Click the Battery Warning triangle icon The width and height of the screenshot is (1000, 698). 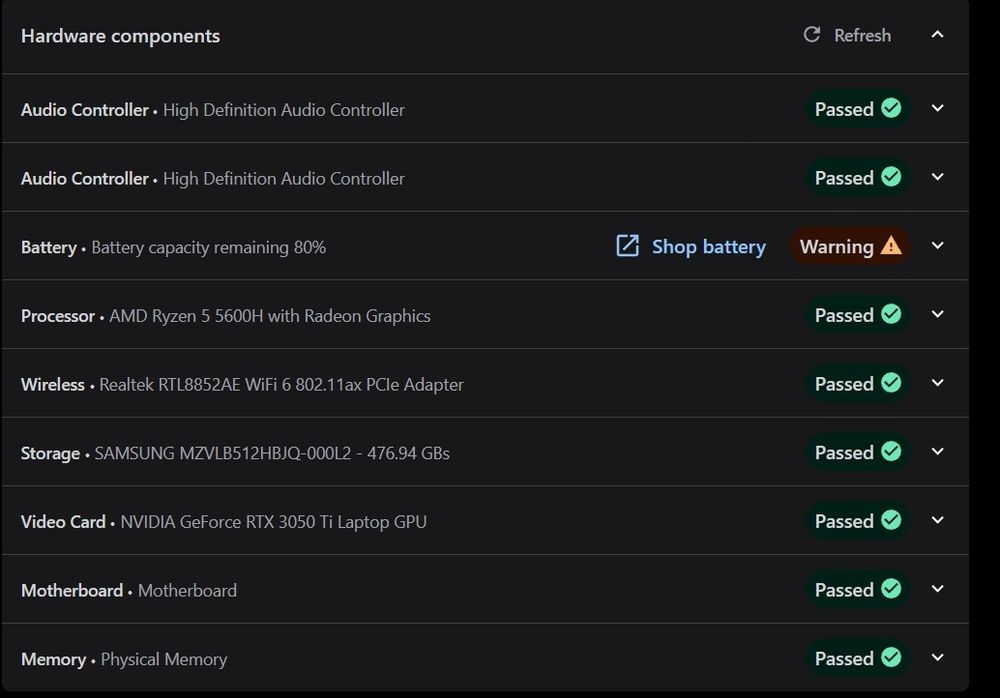pos(891,246)
